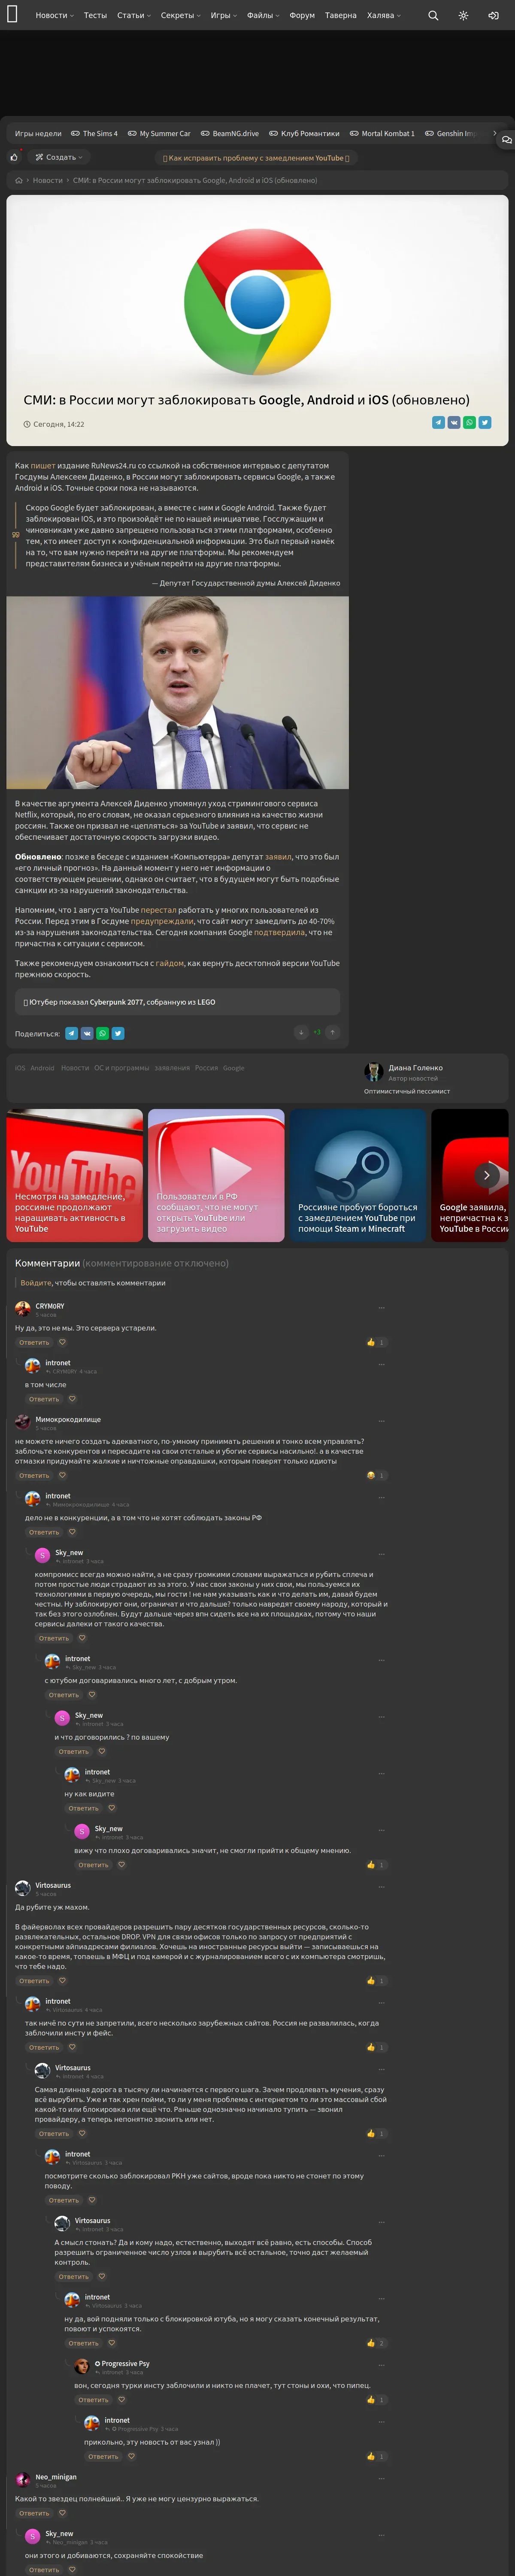
Task: Expand the Файлы dropdown
Action: click(263, 15)
